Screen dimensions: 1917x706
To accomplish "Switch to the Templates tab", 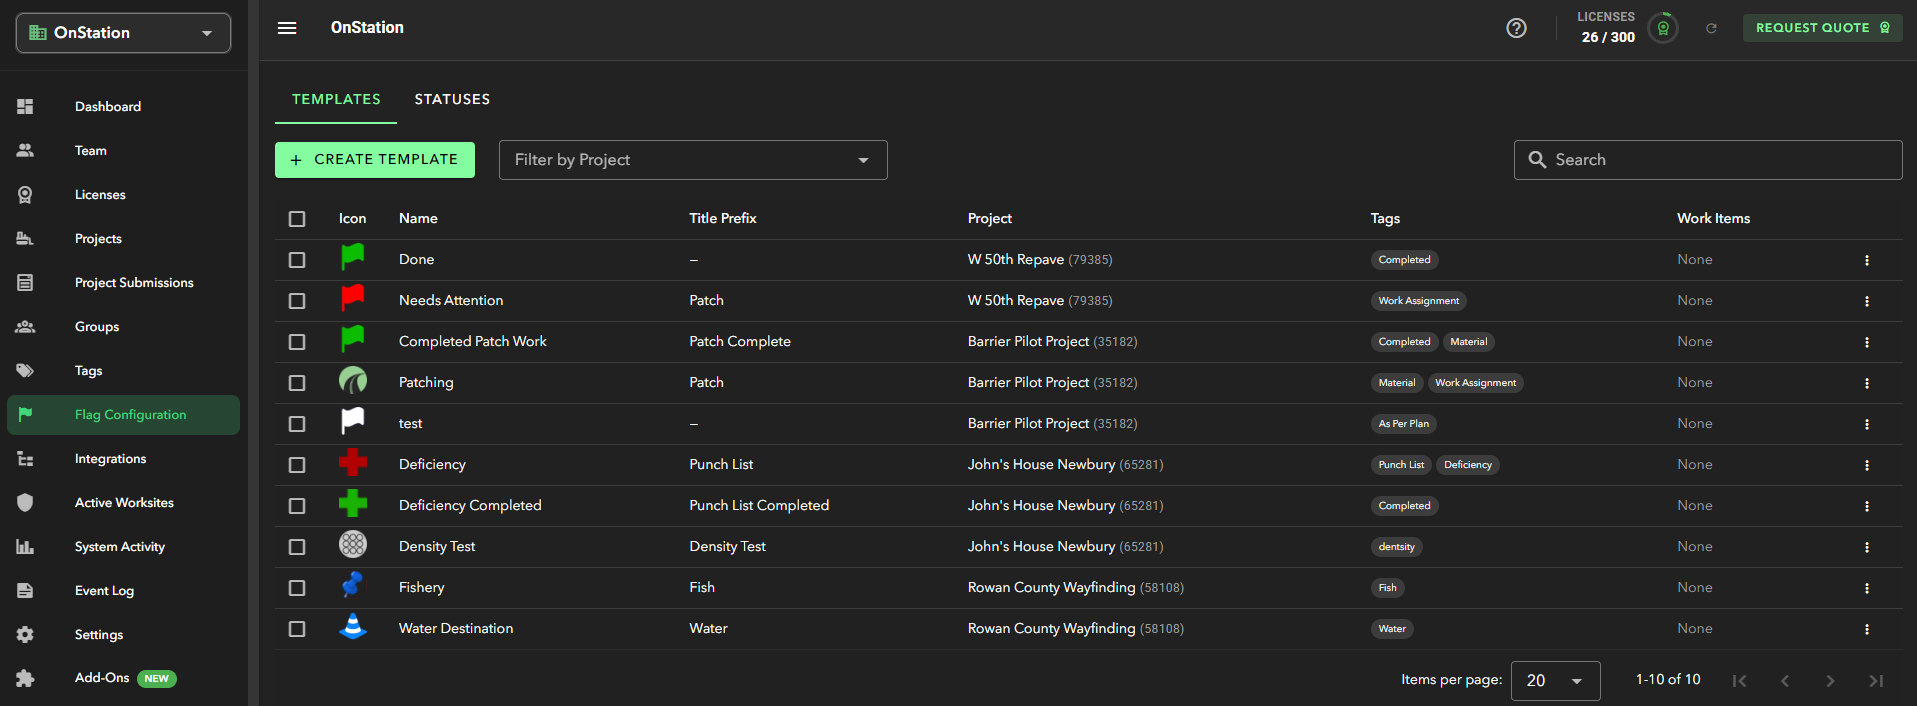I will (336, 99).
